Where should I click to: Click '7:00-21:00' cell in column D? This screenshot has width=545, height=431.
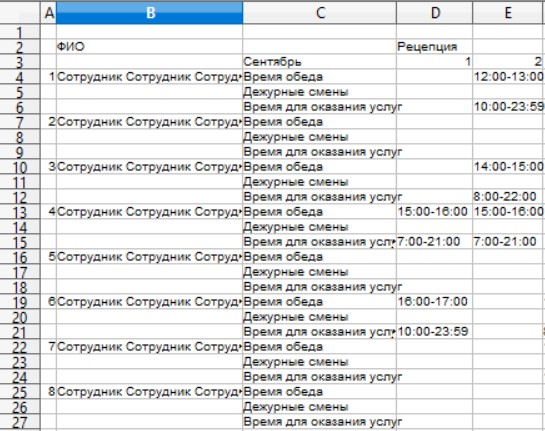434,241
